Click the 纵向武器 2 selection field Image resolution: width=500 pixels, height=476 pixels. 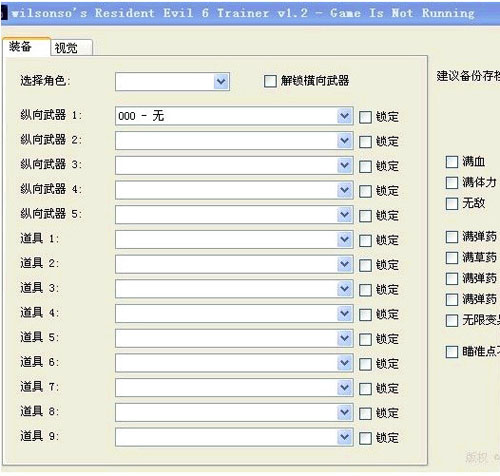(x=234, y=141)
